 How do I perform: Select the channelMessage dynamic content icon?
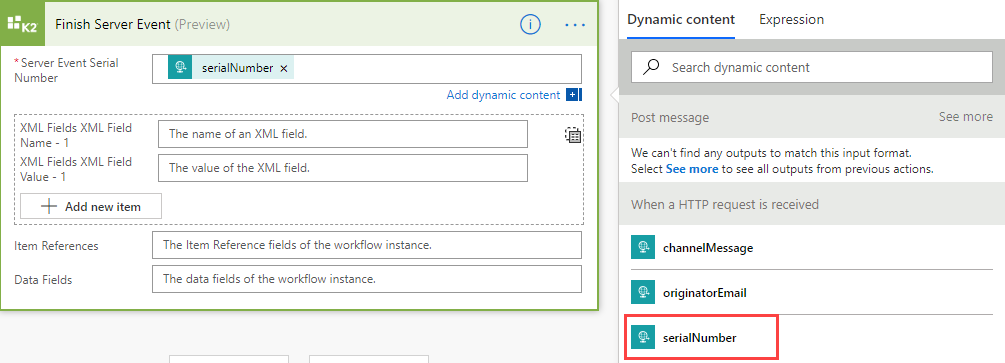642,248
